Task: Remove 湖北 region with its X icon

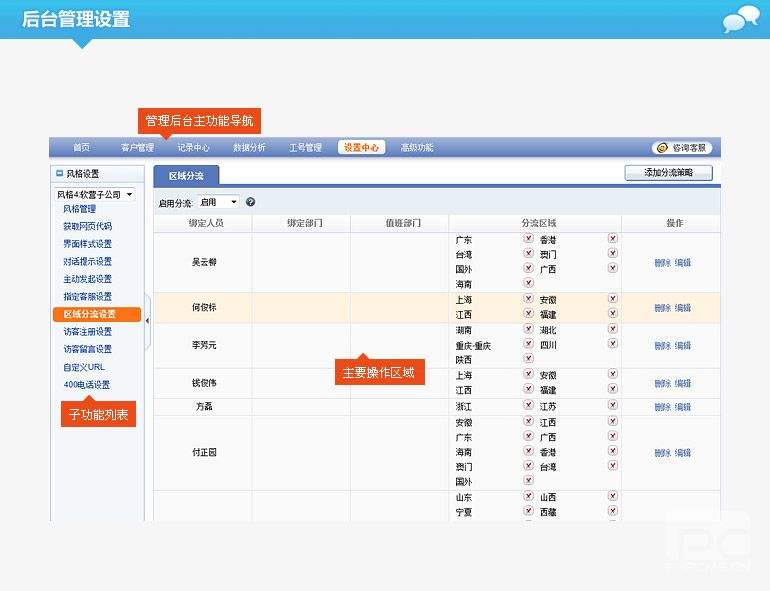Action: point(612,329)
